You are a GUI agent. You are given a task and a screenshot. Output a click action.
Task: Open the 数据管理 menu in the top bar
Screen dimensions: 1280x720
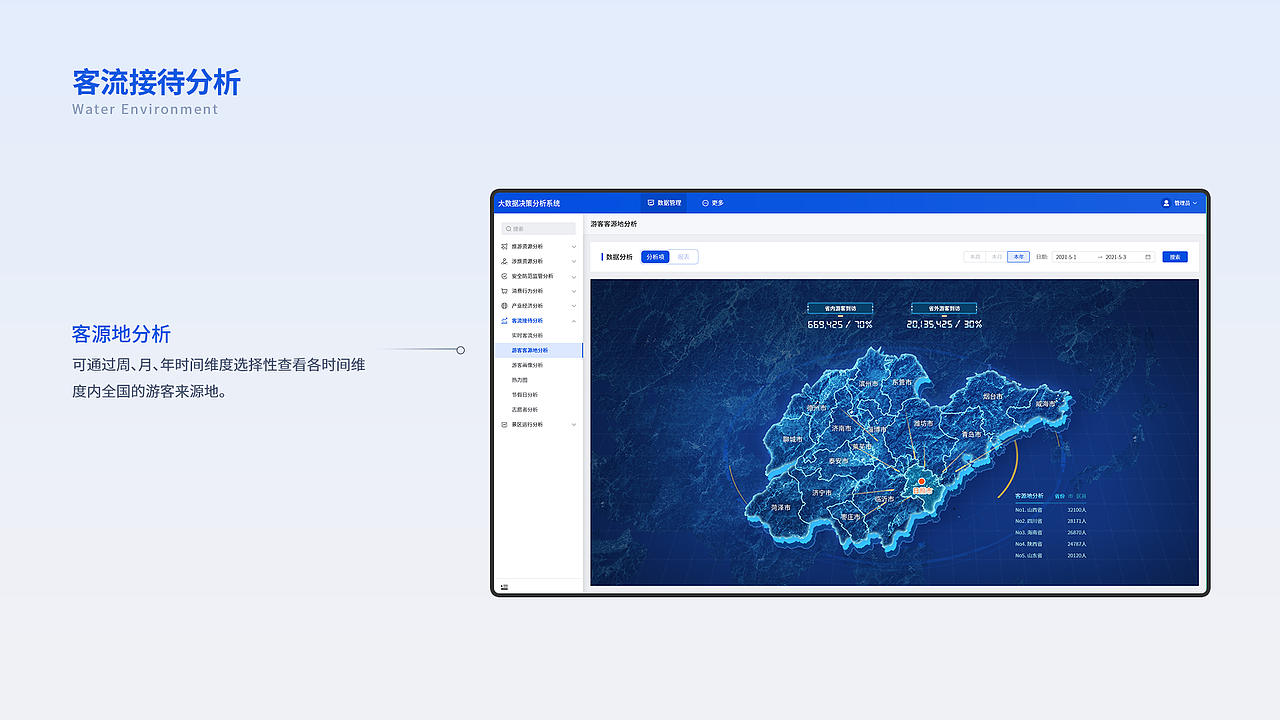pos(662,203)
